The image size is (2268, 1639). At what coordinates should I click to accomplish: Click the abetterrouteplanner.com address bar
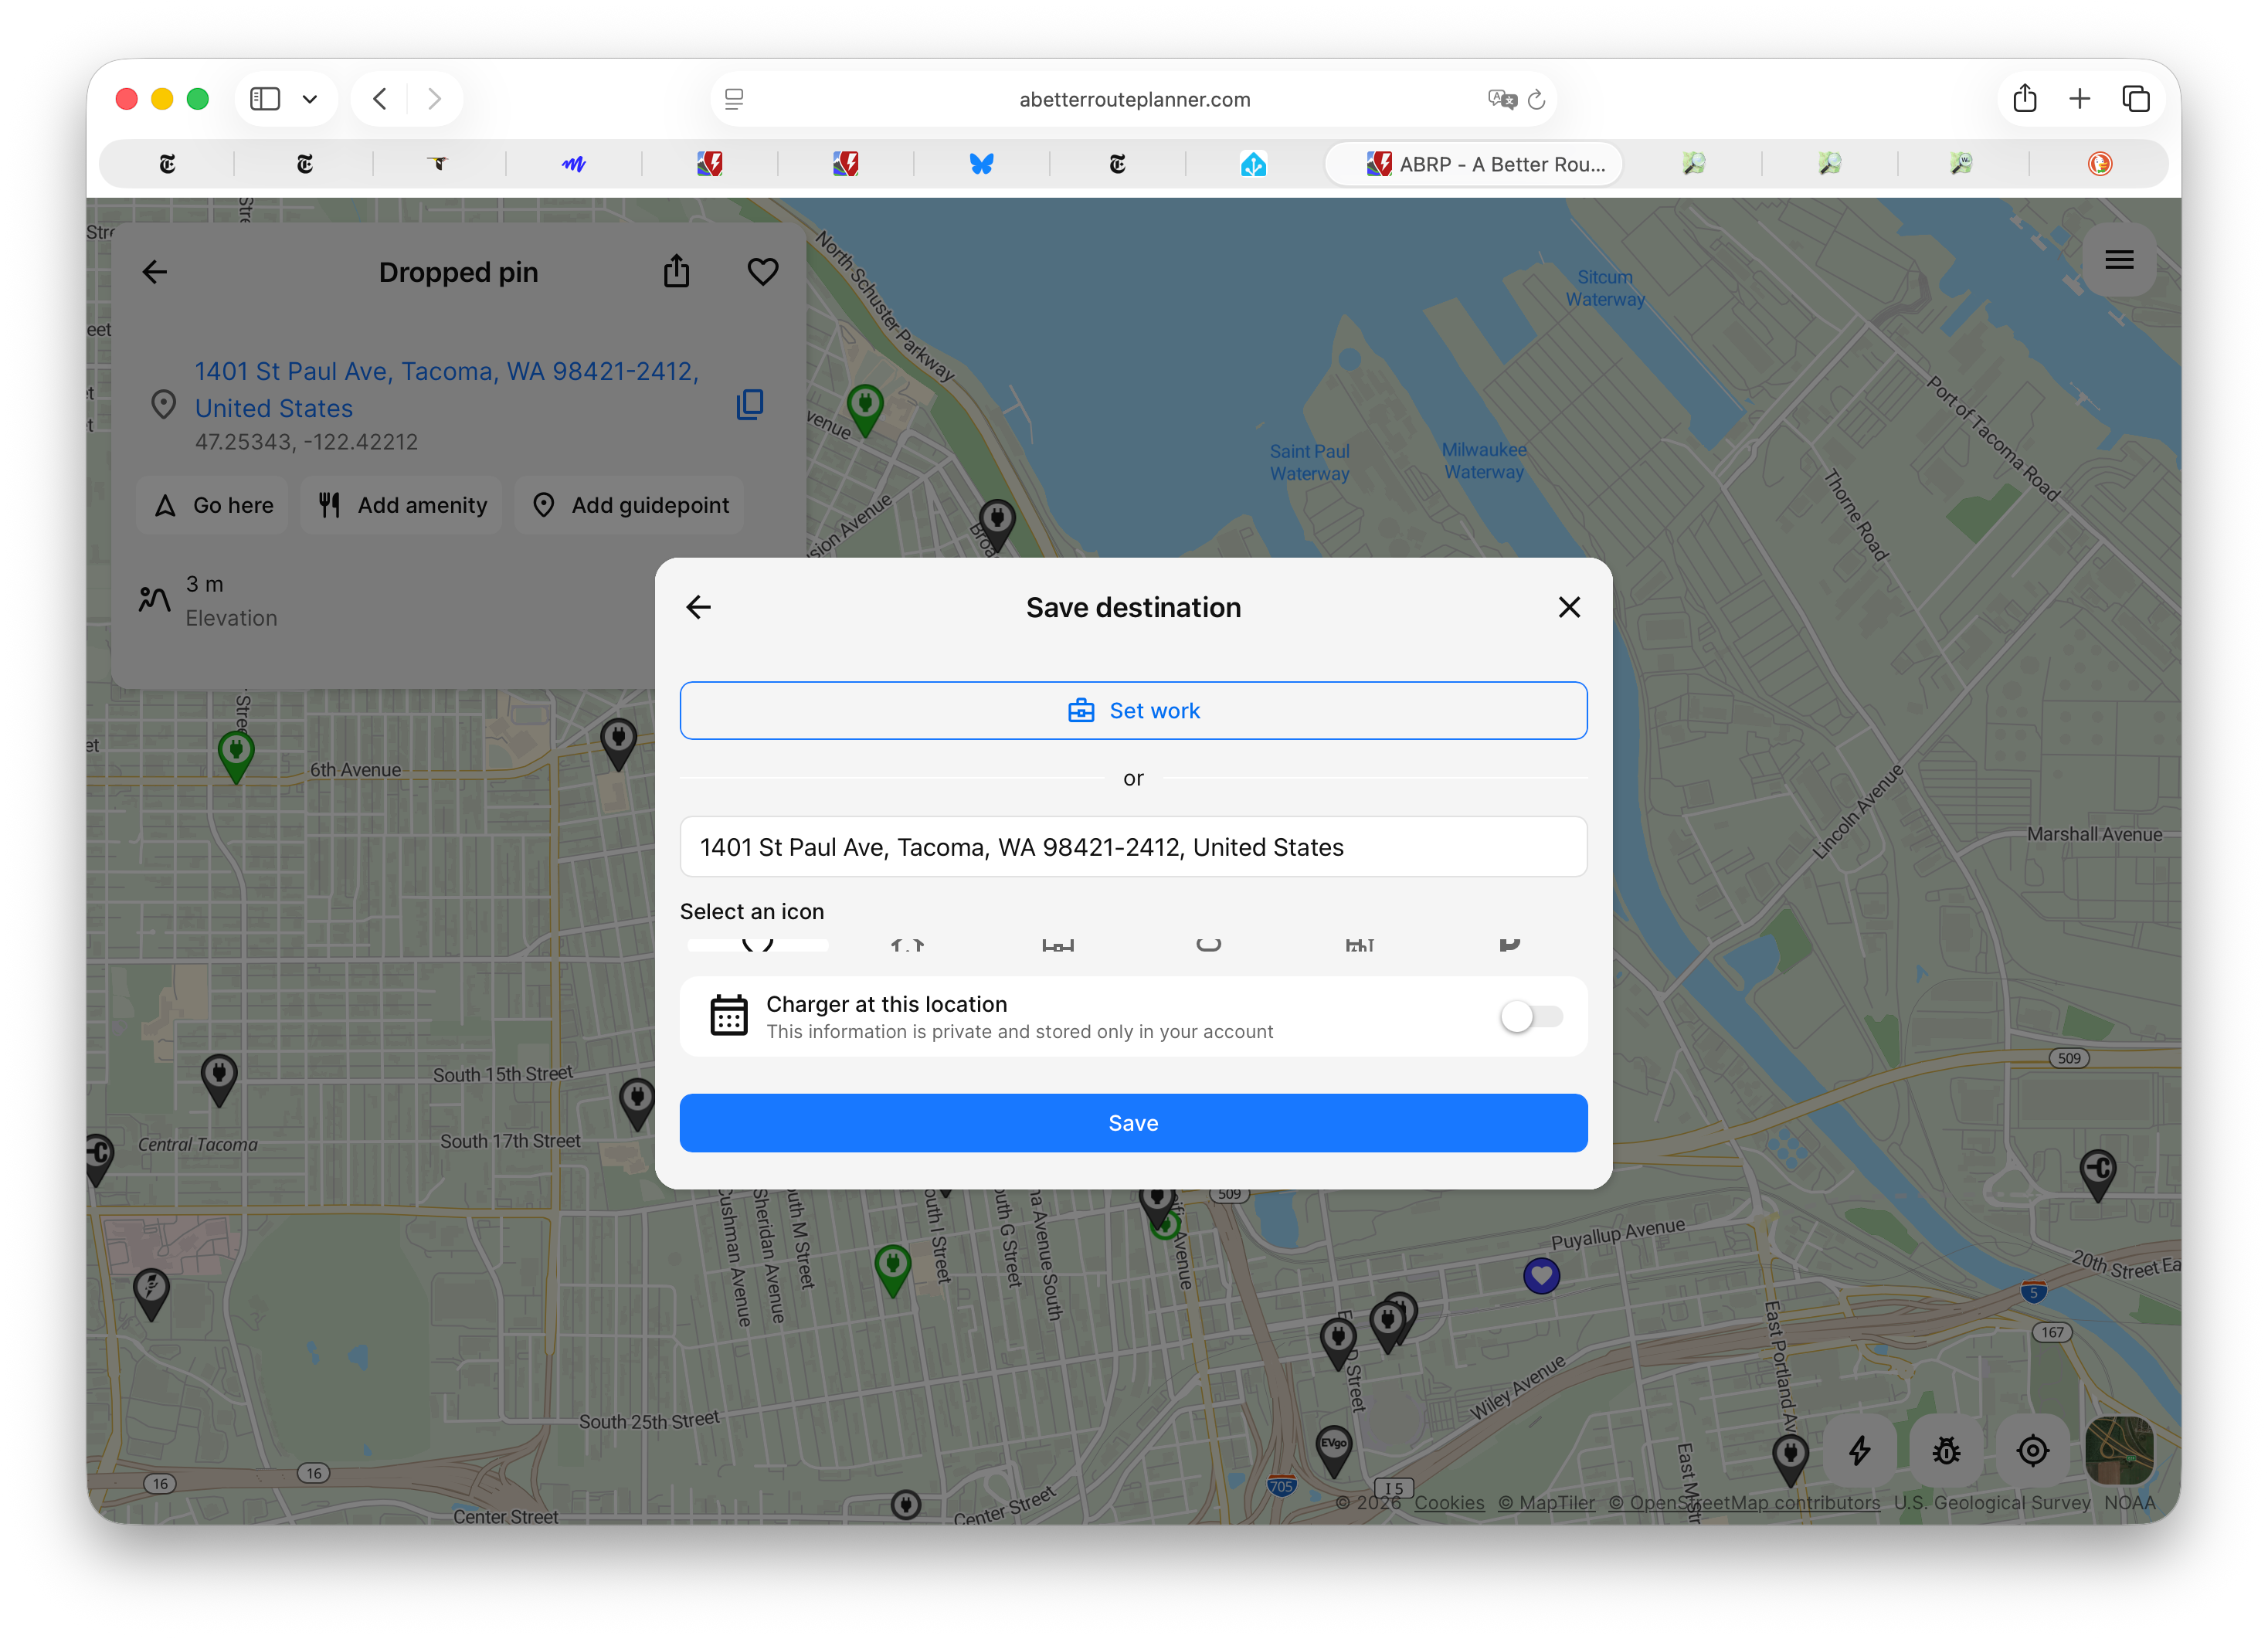coord(1134,99)
